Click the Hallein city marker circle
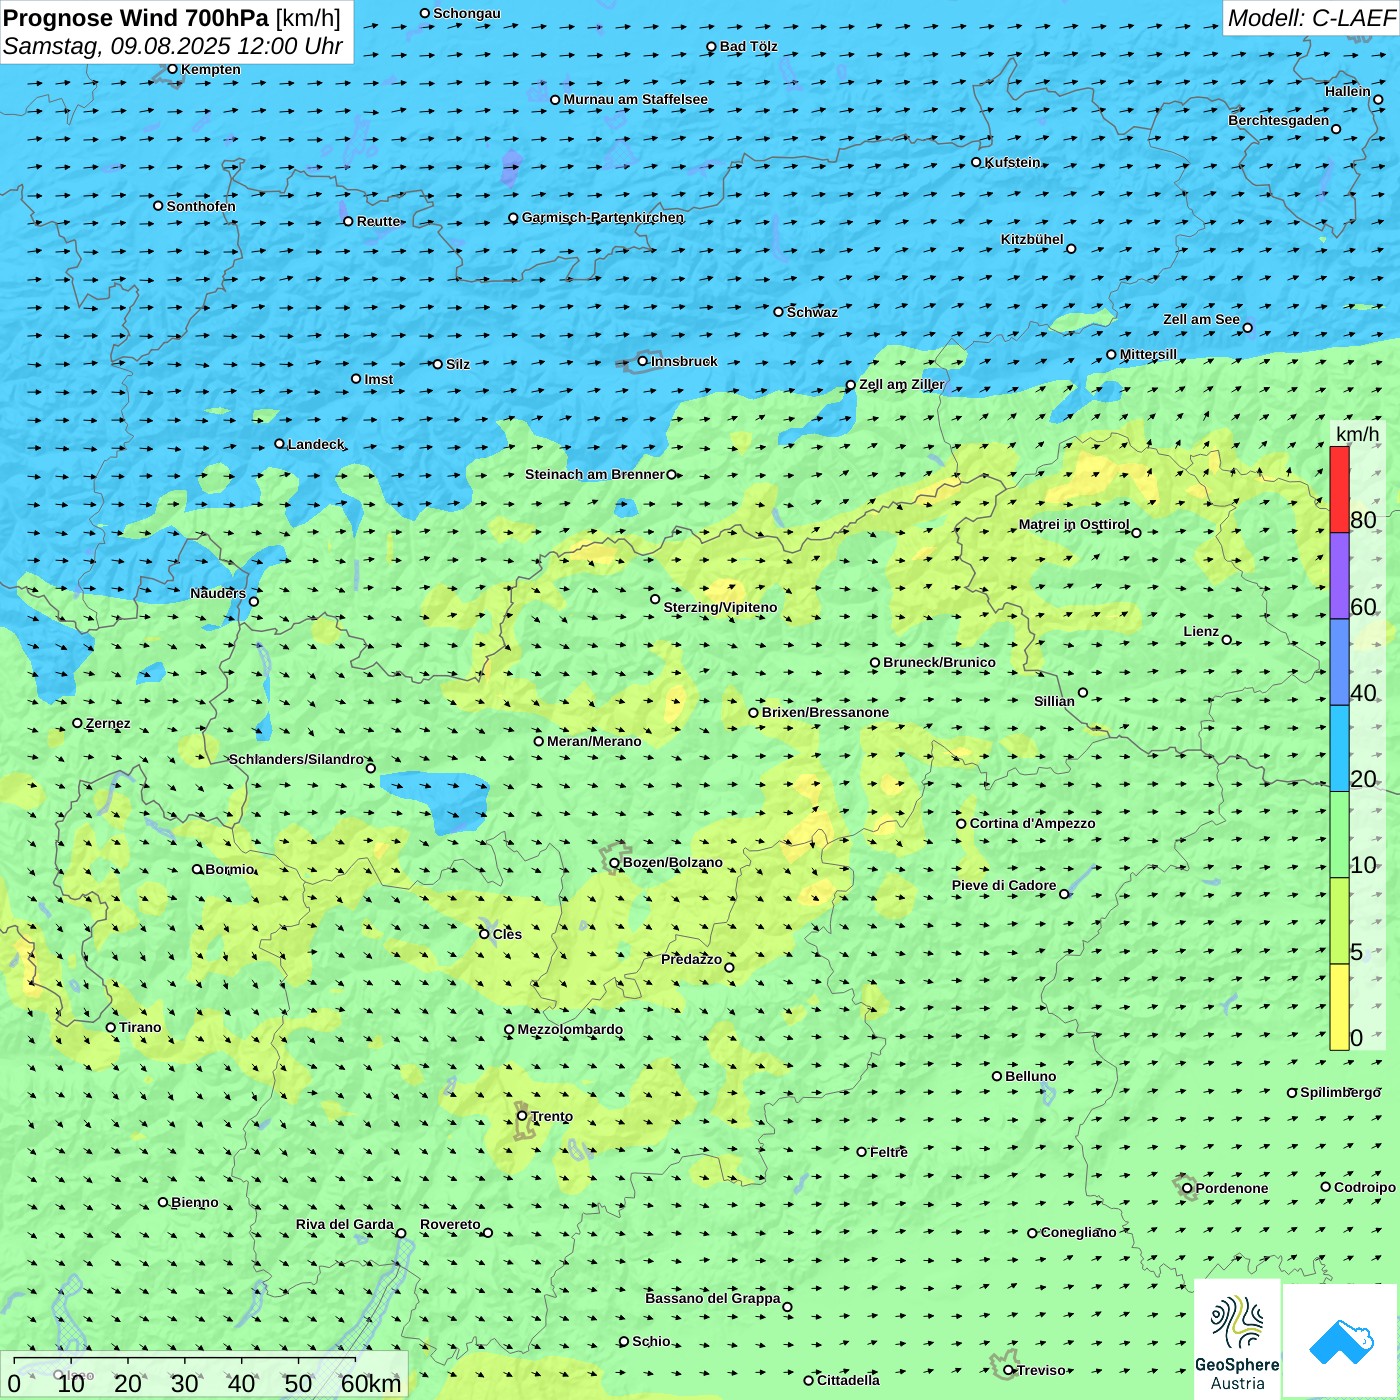The image size is (1400, 1400). (1378, 100)
